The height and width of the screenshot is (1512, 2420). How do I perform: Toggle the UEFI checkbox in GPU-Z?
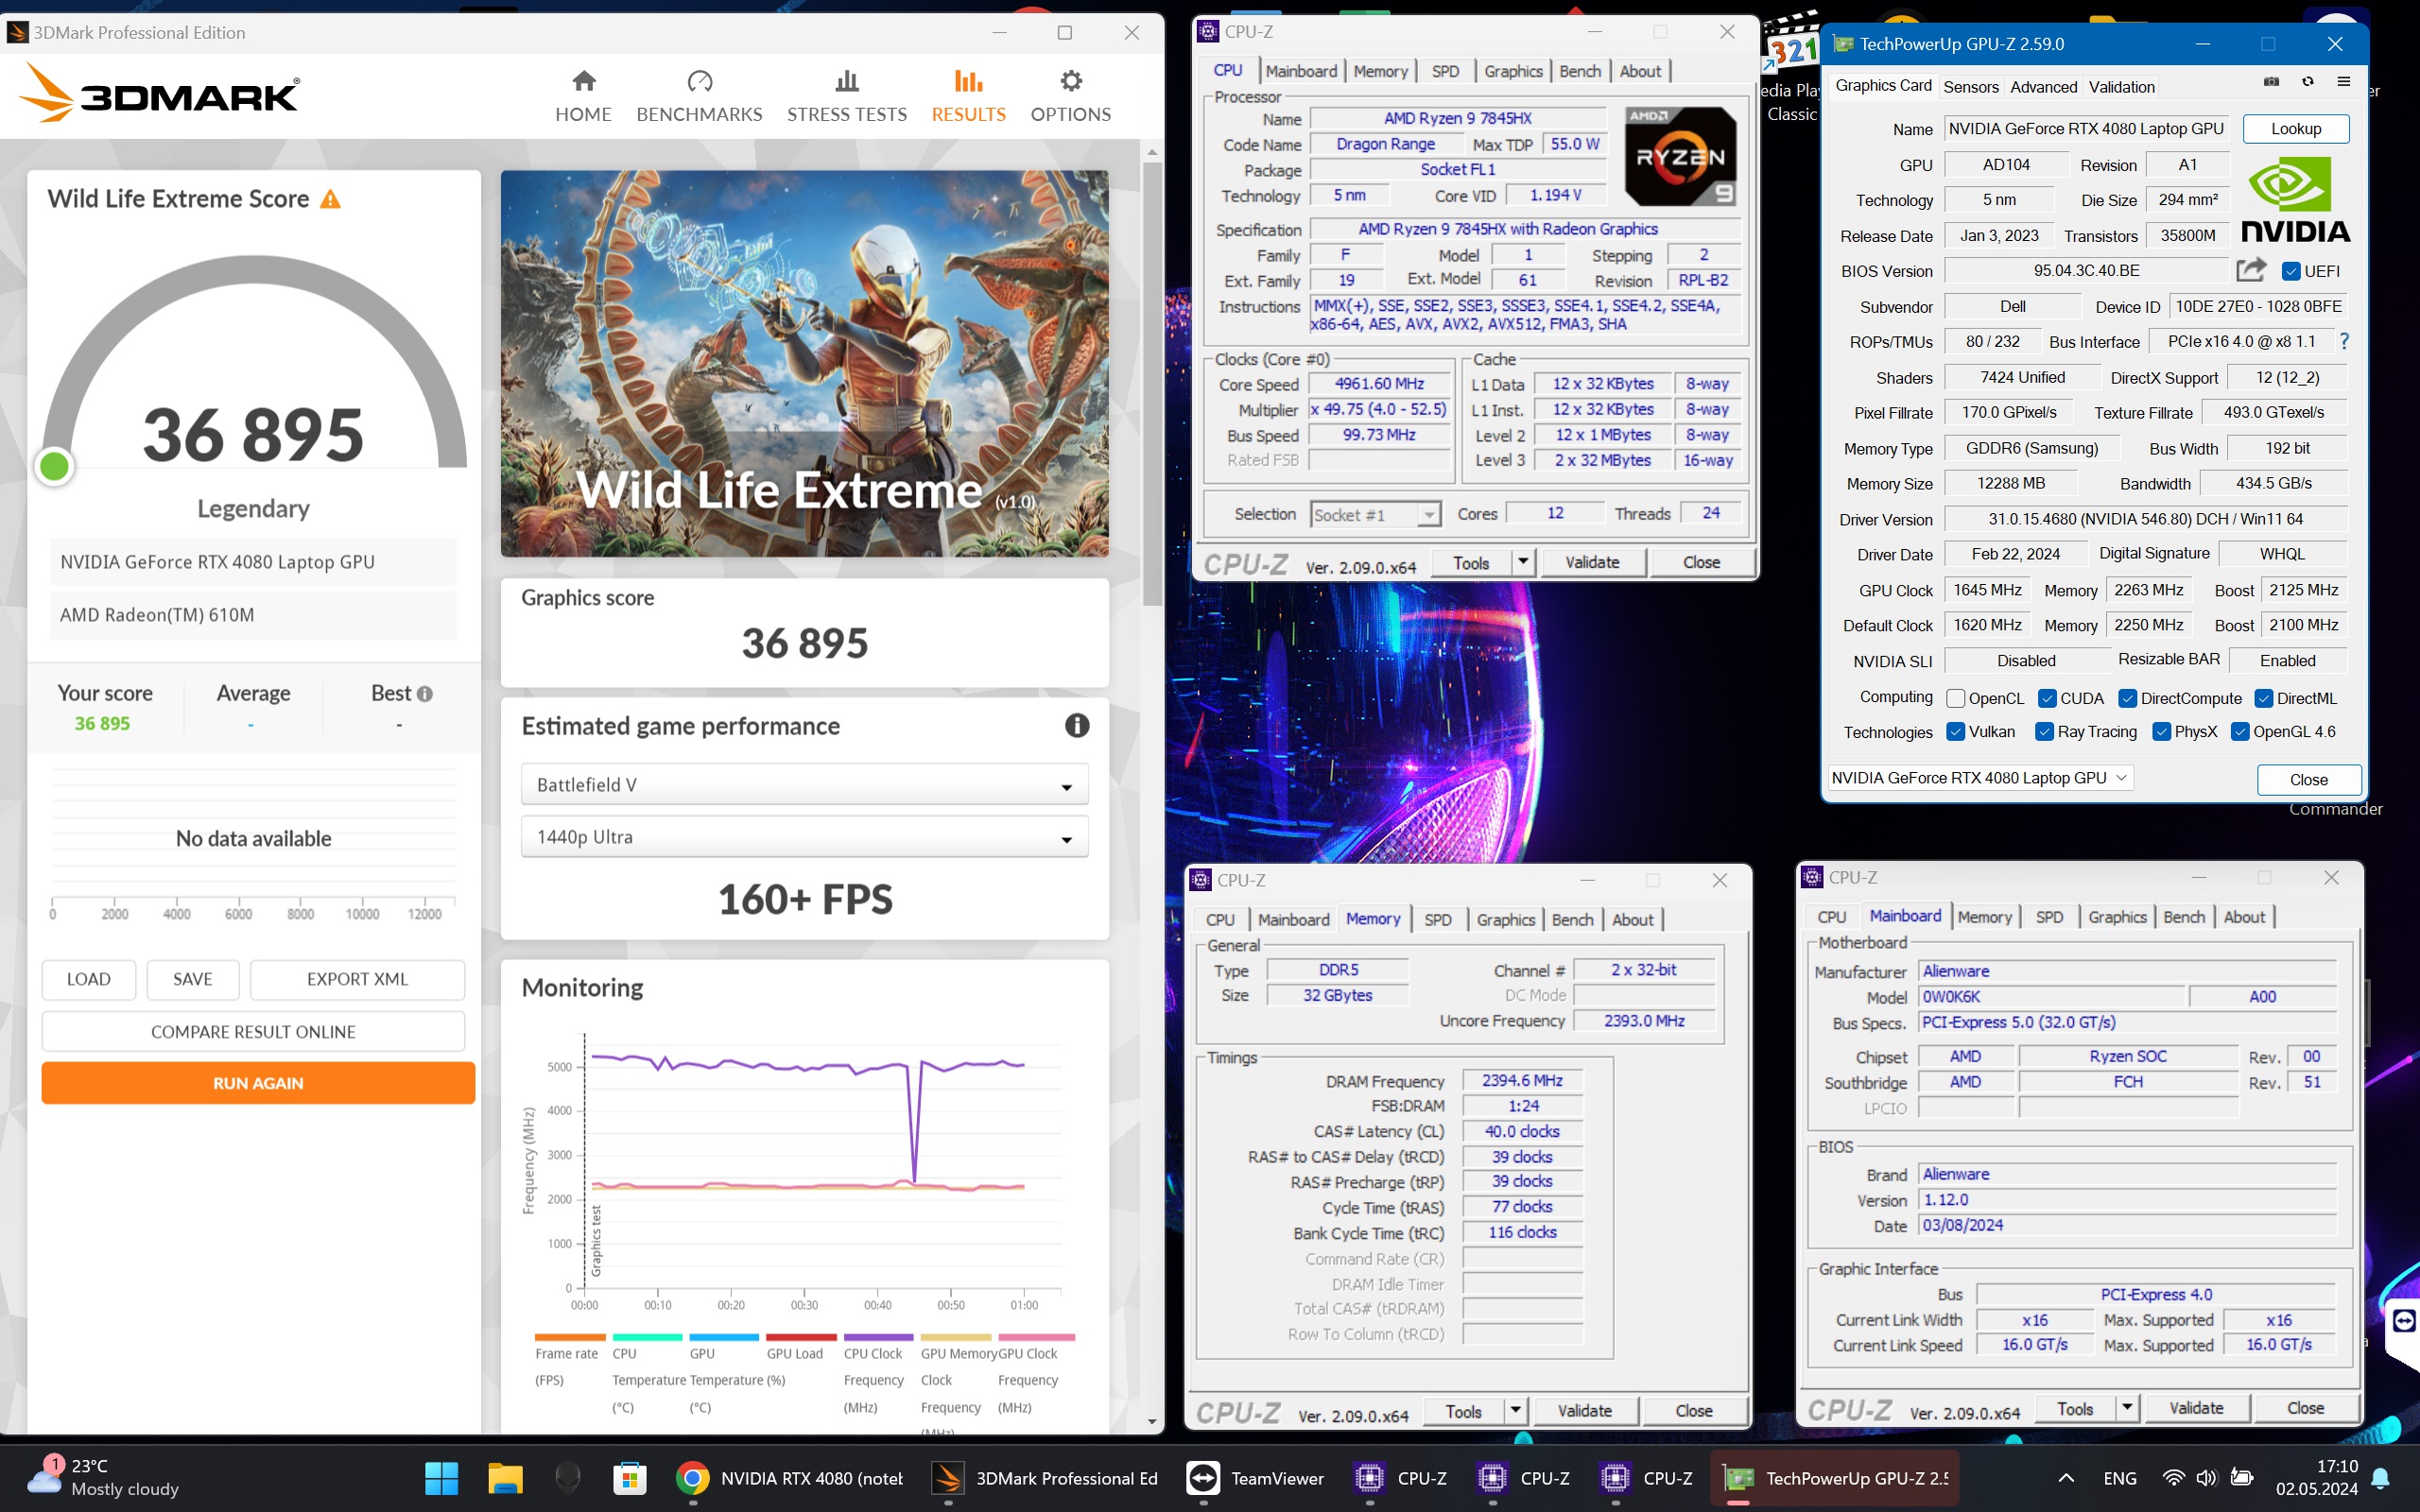point(2291,271)
